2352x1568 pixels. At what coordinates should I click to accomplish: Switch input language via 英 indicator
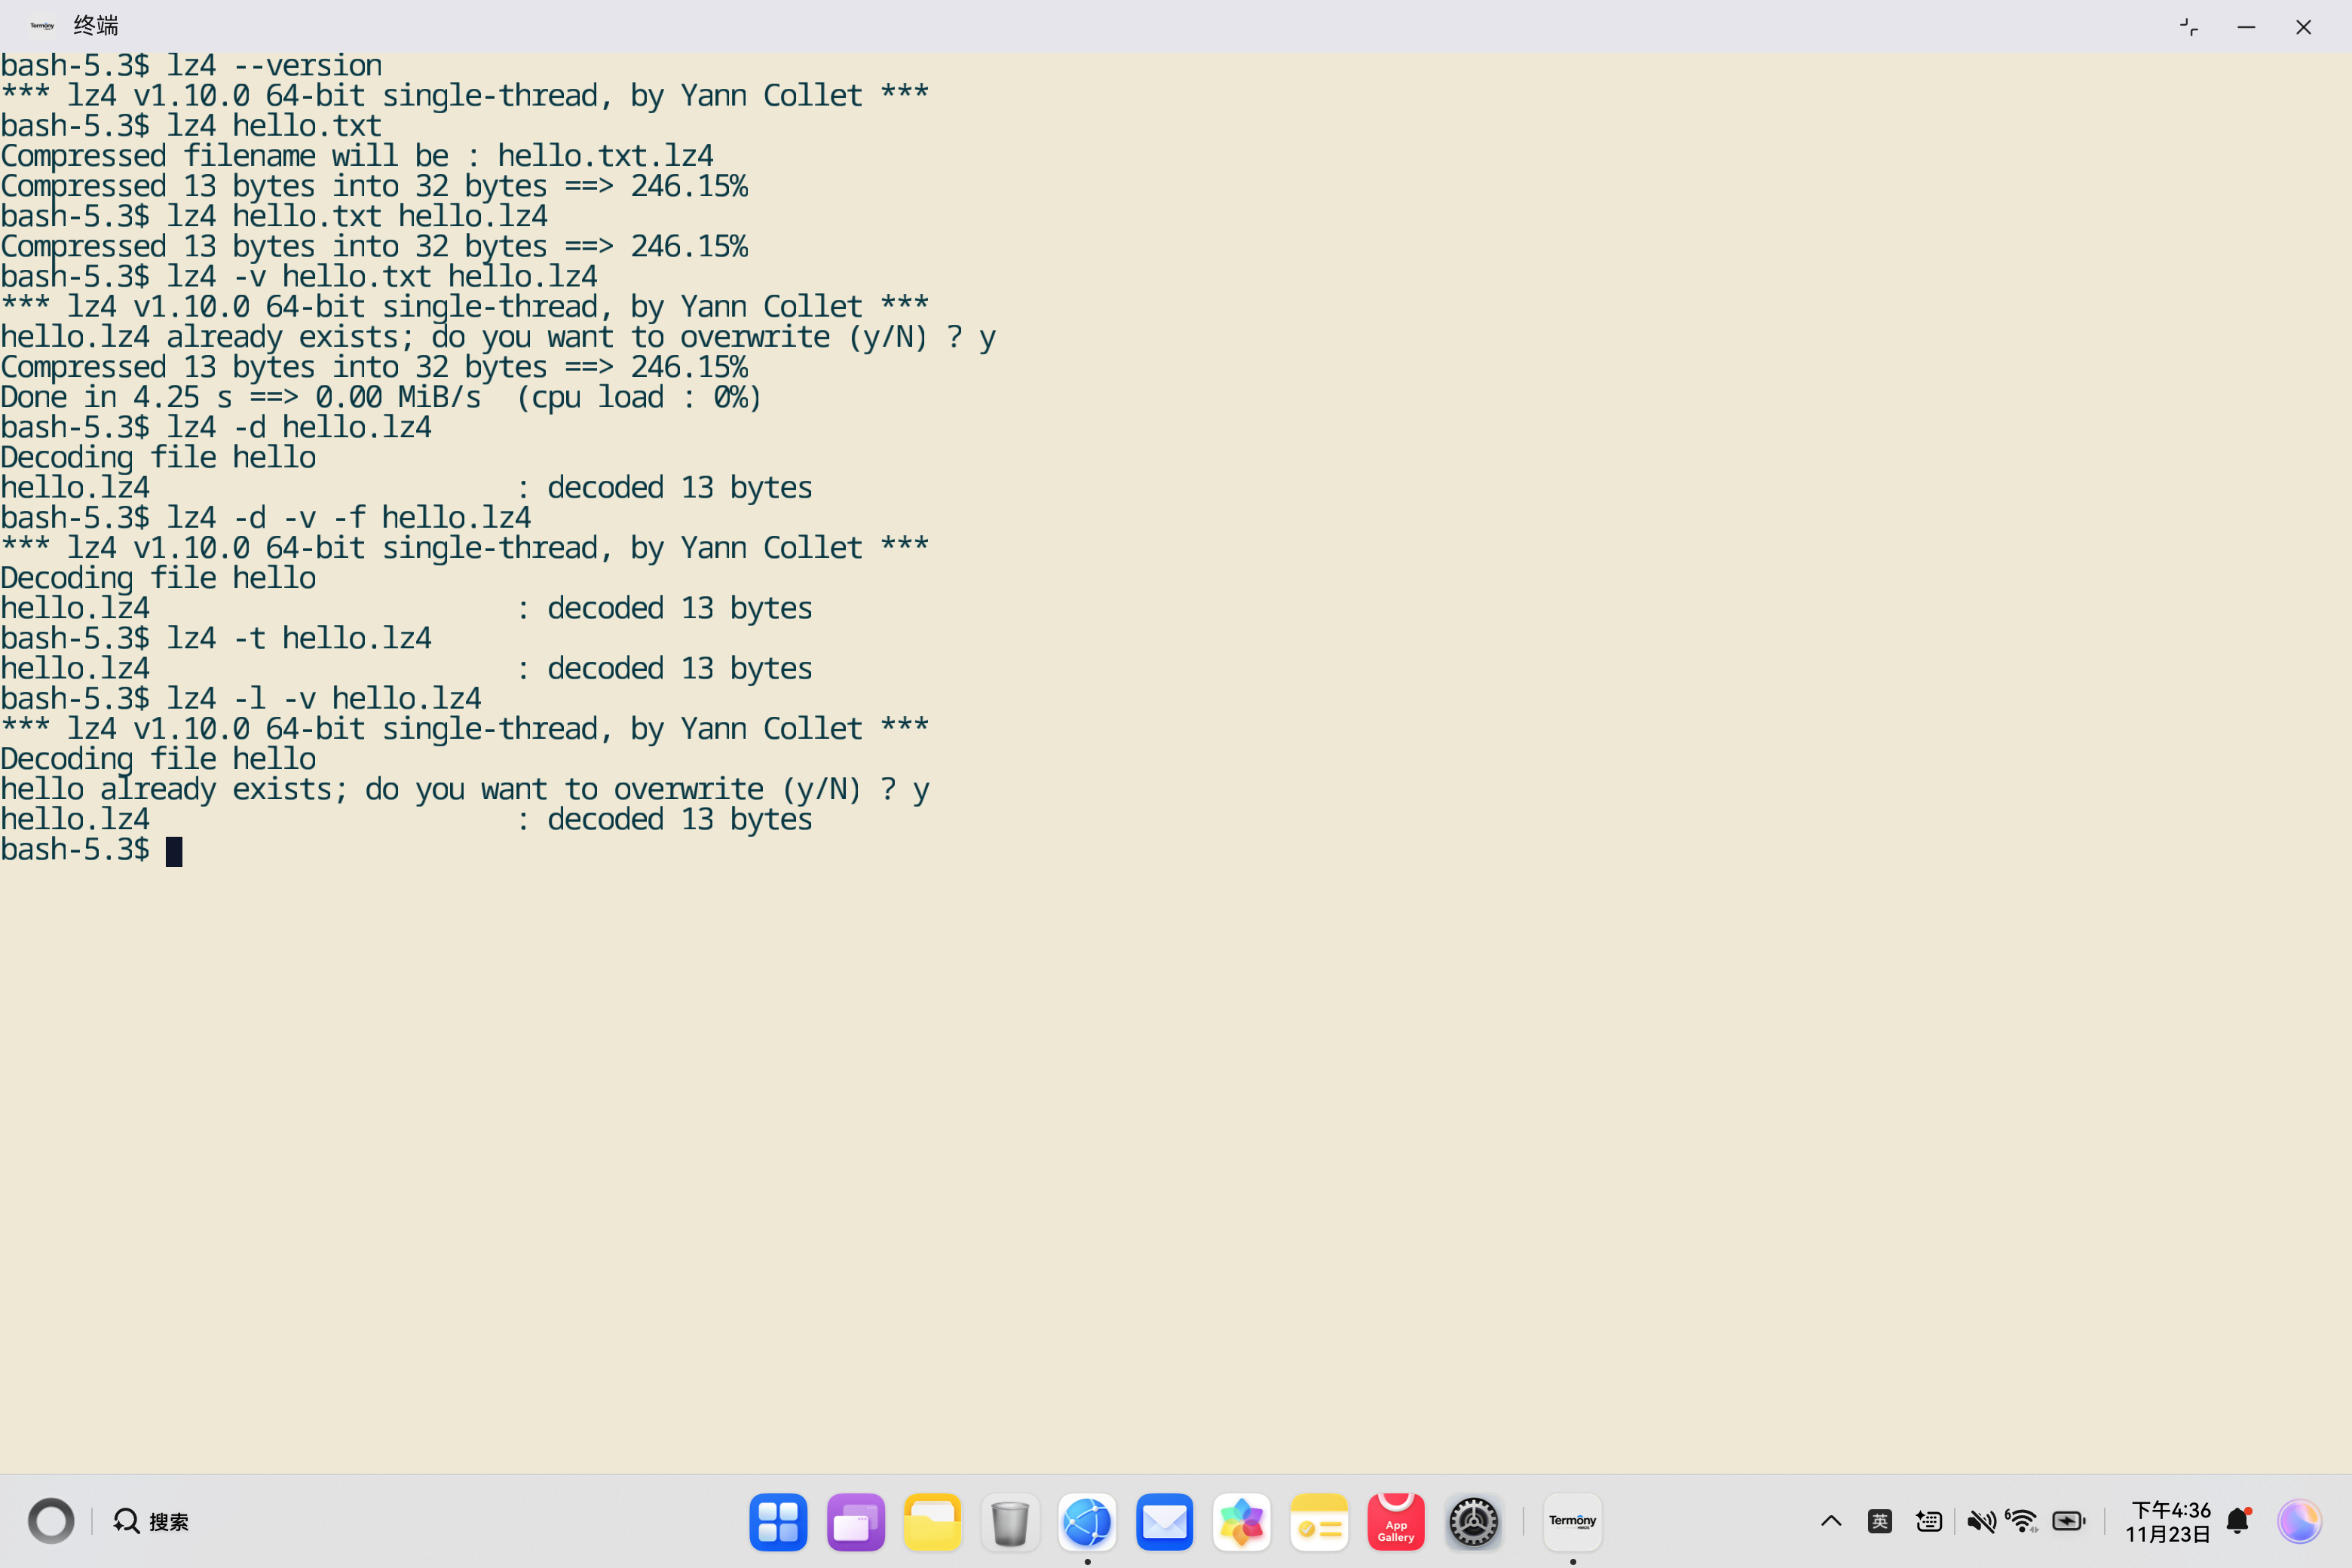point(1879,1521)
